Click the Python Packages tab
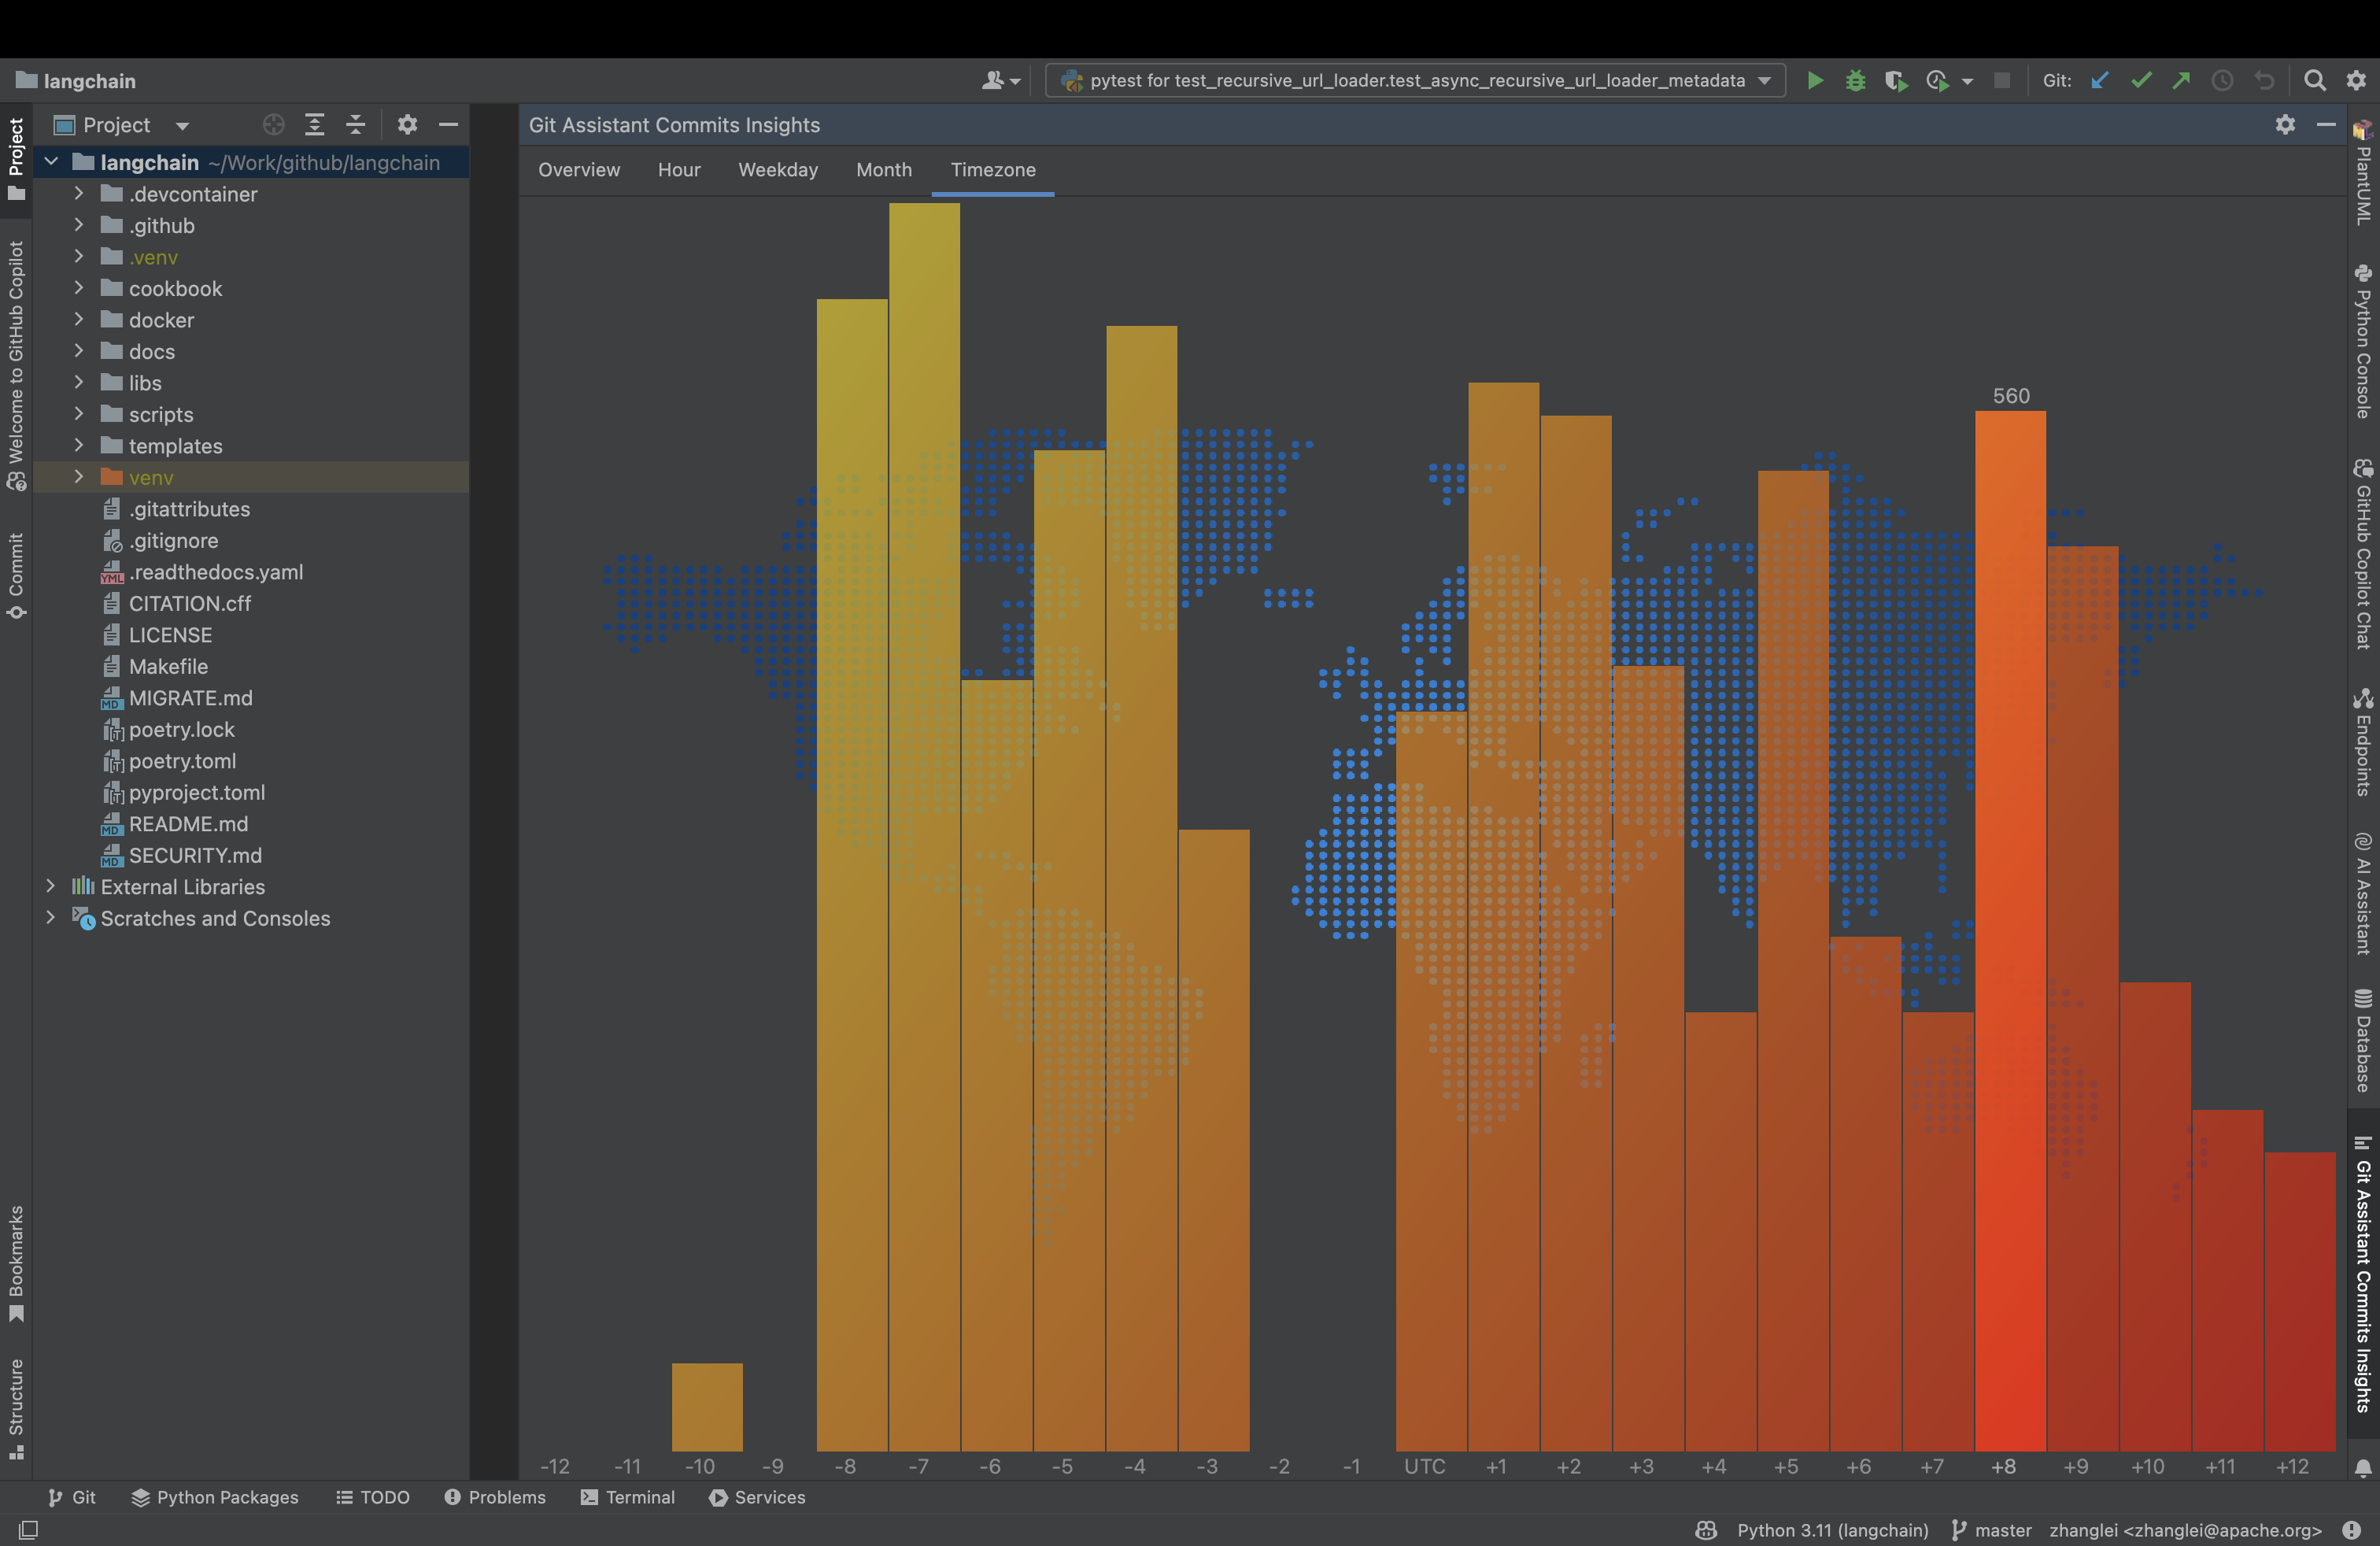2380x1546 pixels. [212, 1496]
